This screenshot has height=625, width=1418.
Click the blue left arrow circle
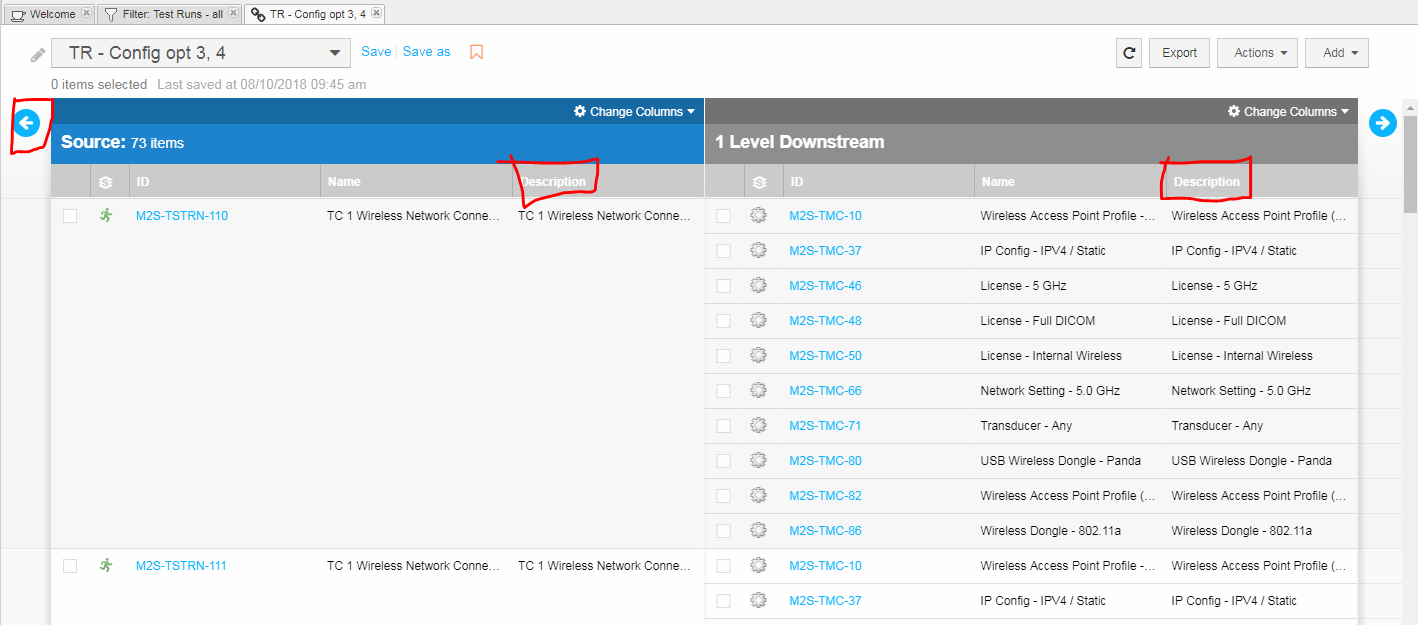pos(26,123)
